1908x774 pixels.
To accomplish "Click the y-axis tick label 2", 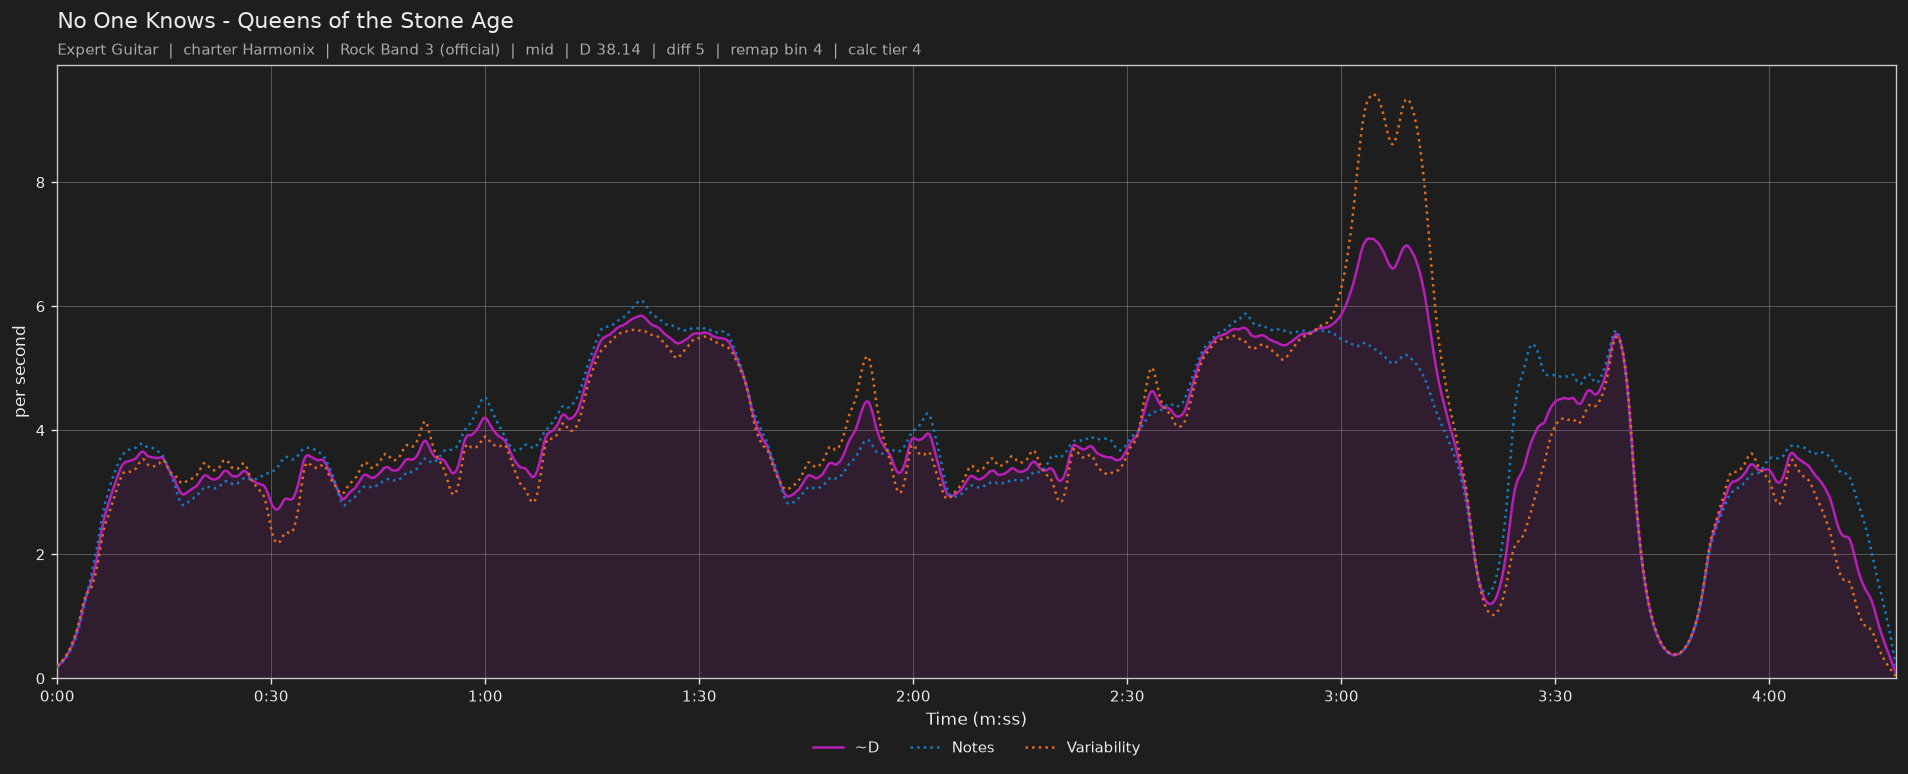I will coord(43,555).
